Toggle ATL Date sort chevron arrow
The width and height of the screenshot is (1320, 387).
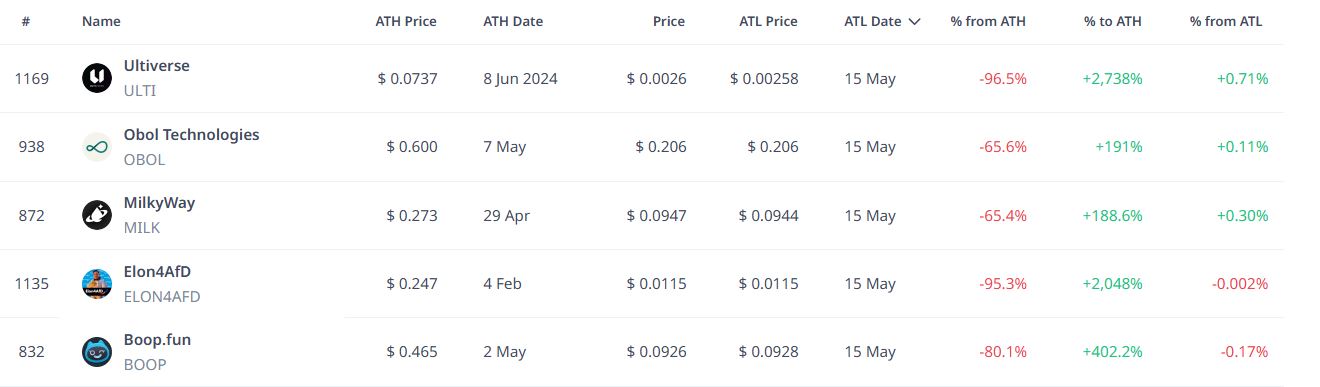[914, 21]
